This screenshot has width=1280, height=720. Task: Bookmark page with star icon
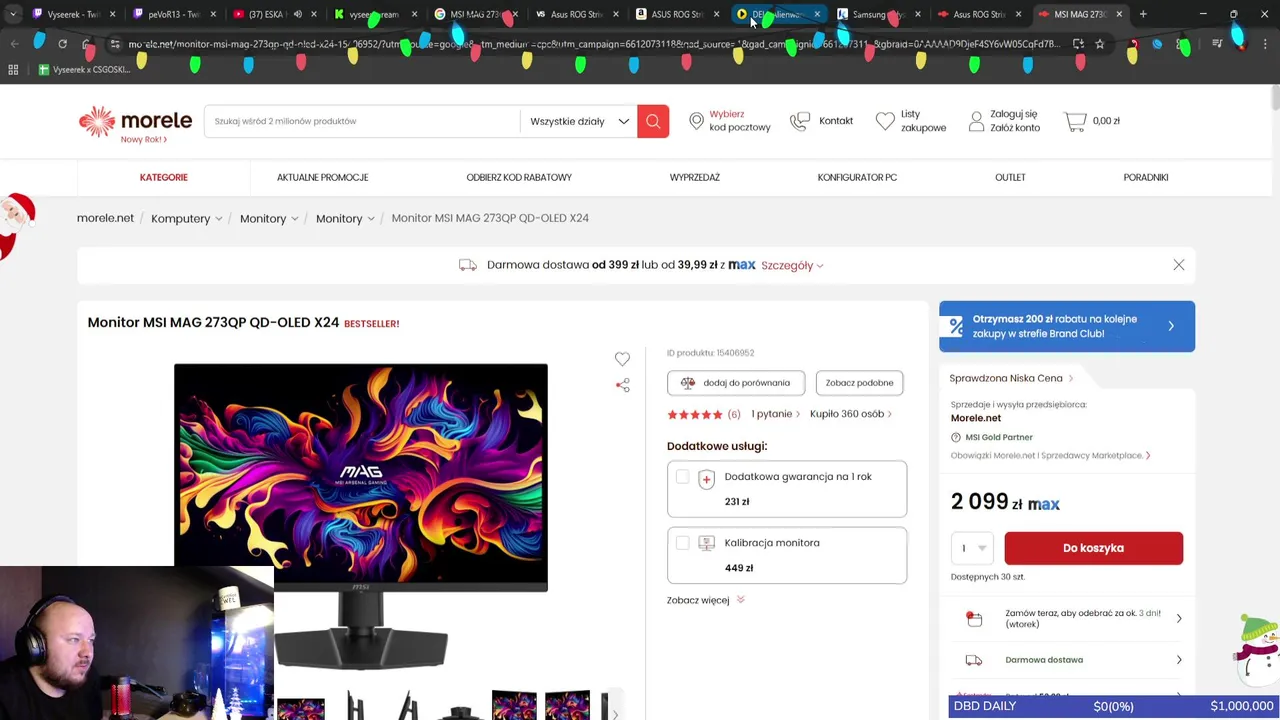click(x=1100, y=44)
